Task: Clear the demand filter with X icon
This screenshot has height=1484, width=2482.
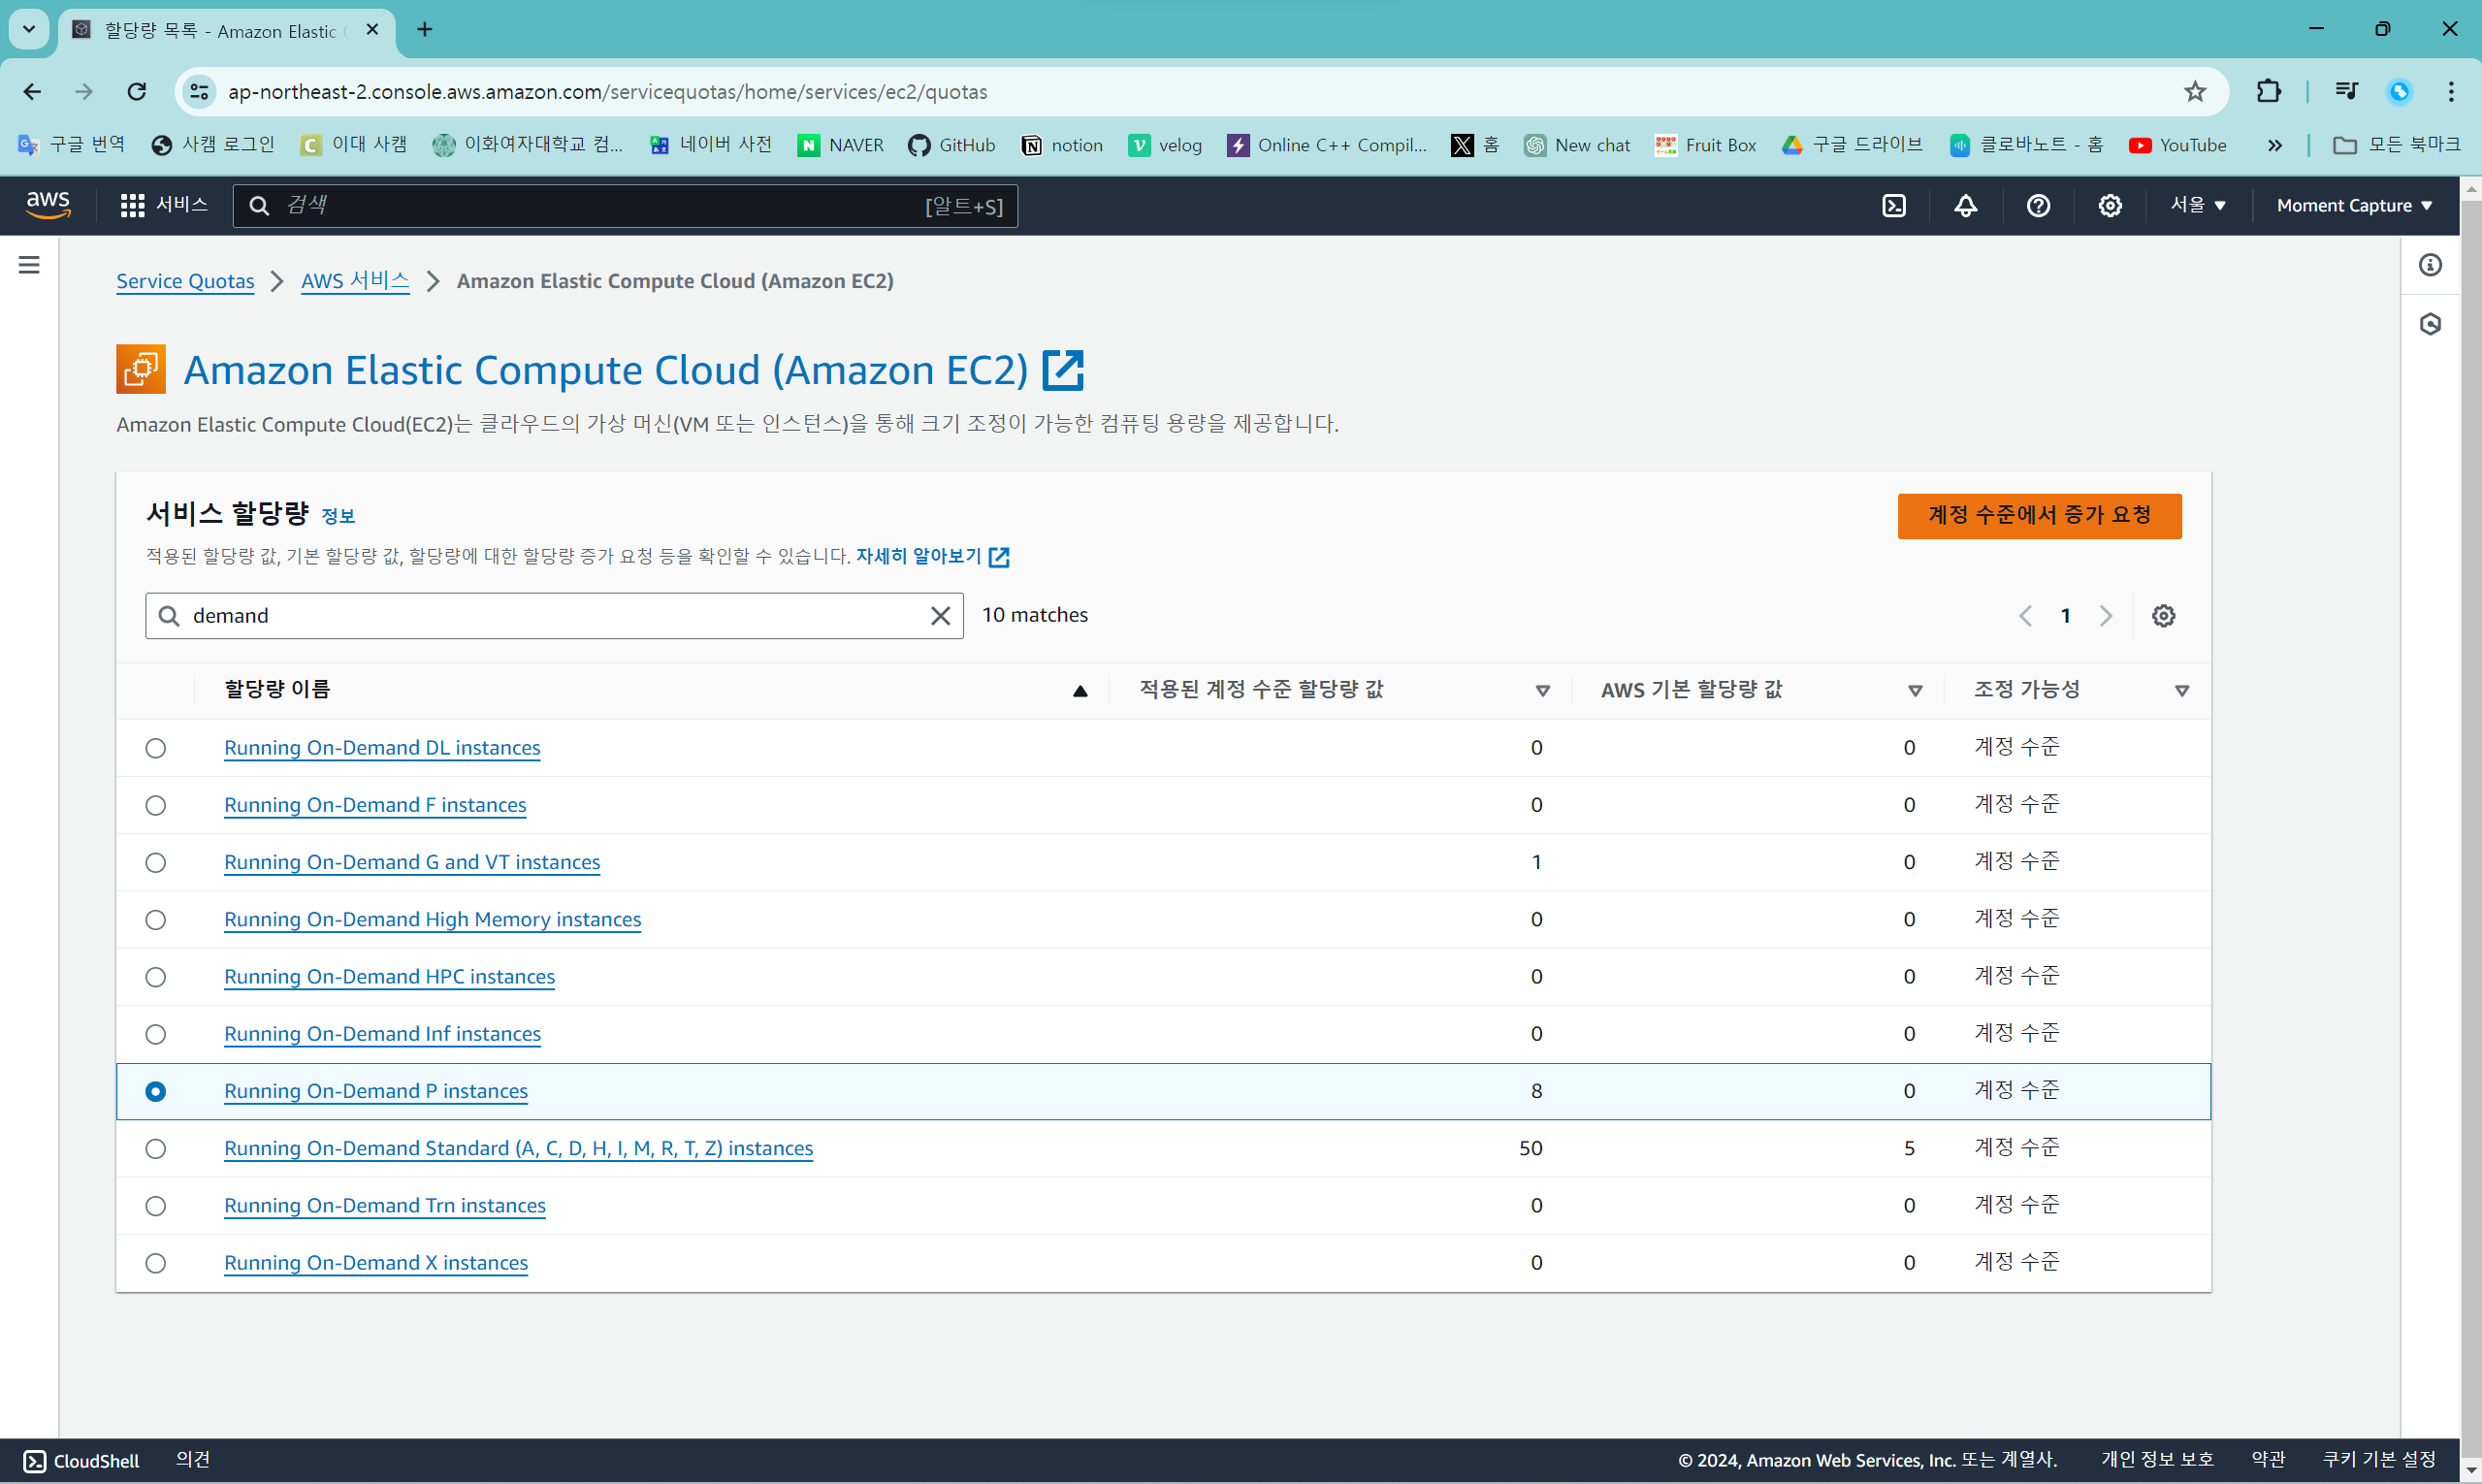Action: pyautogui.click(x=940, y=616)
